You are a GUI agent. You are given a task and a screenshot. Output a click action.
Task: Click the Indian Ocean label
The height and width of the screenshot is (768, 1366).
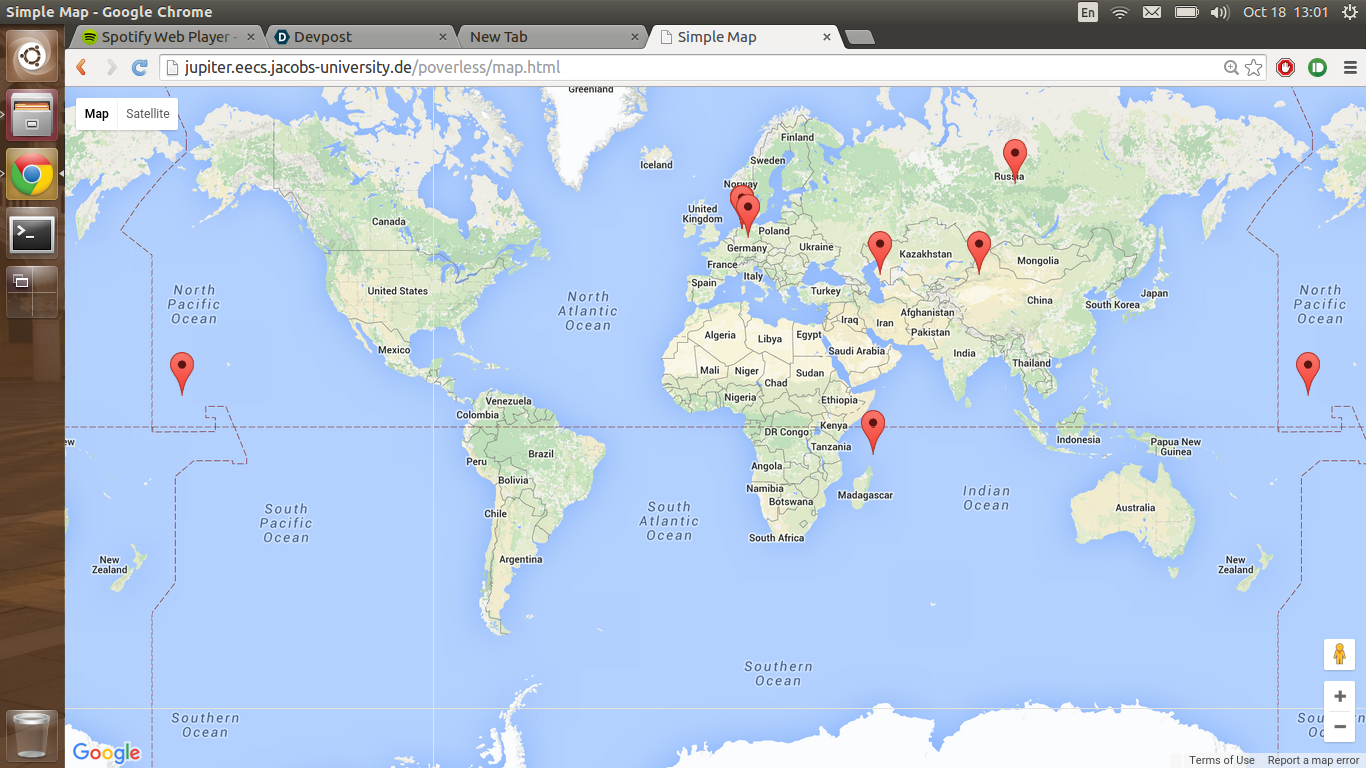(986, 498)
